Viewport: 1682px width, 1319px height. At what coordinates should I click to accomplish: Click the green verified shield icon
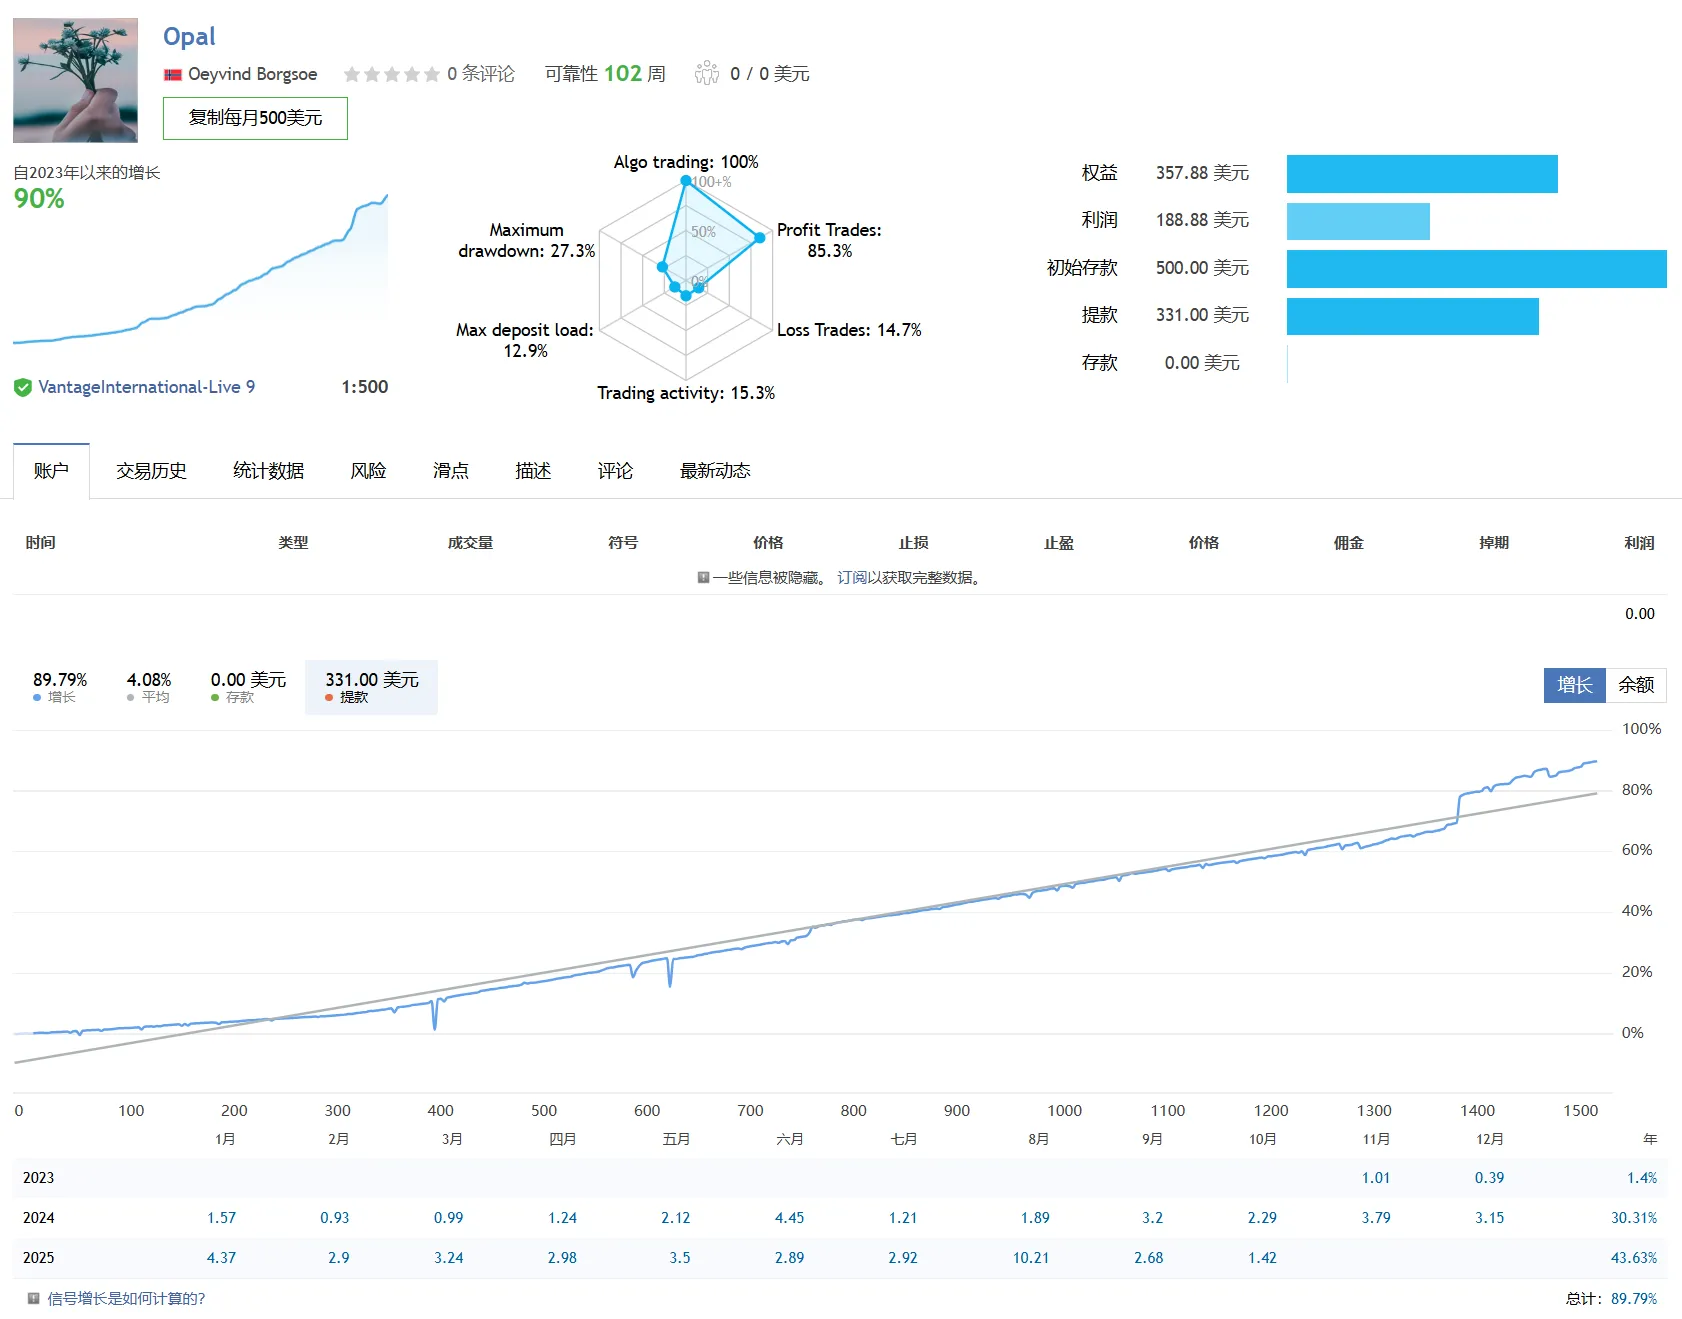point(23,388)
